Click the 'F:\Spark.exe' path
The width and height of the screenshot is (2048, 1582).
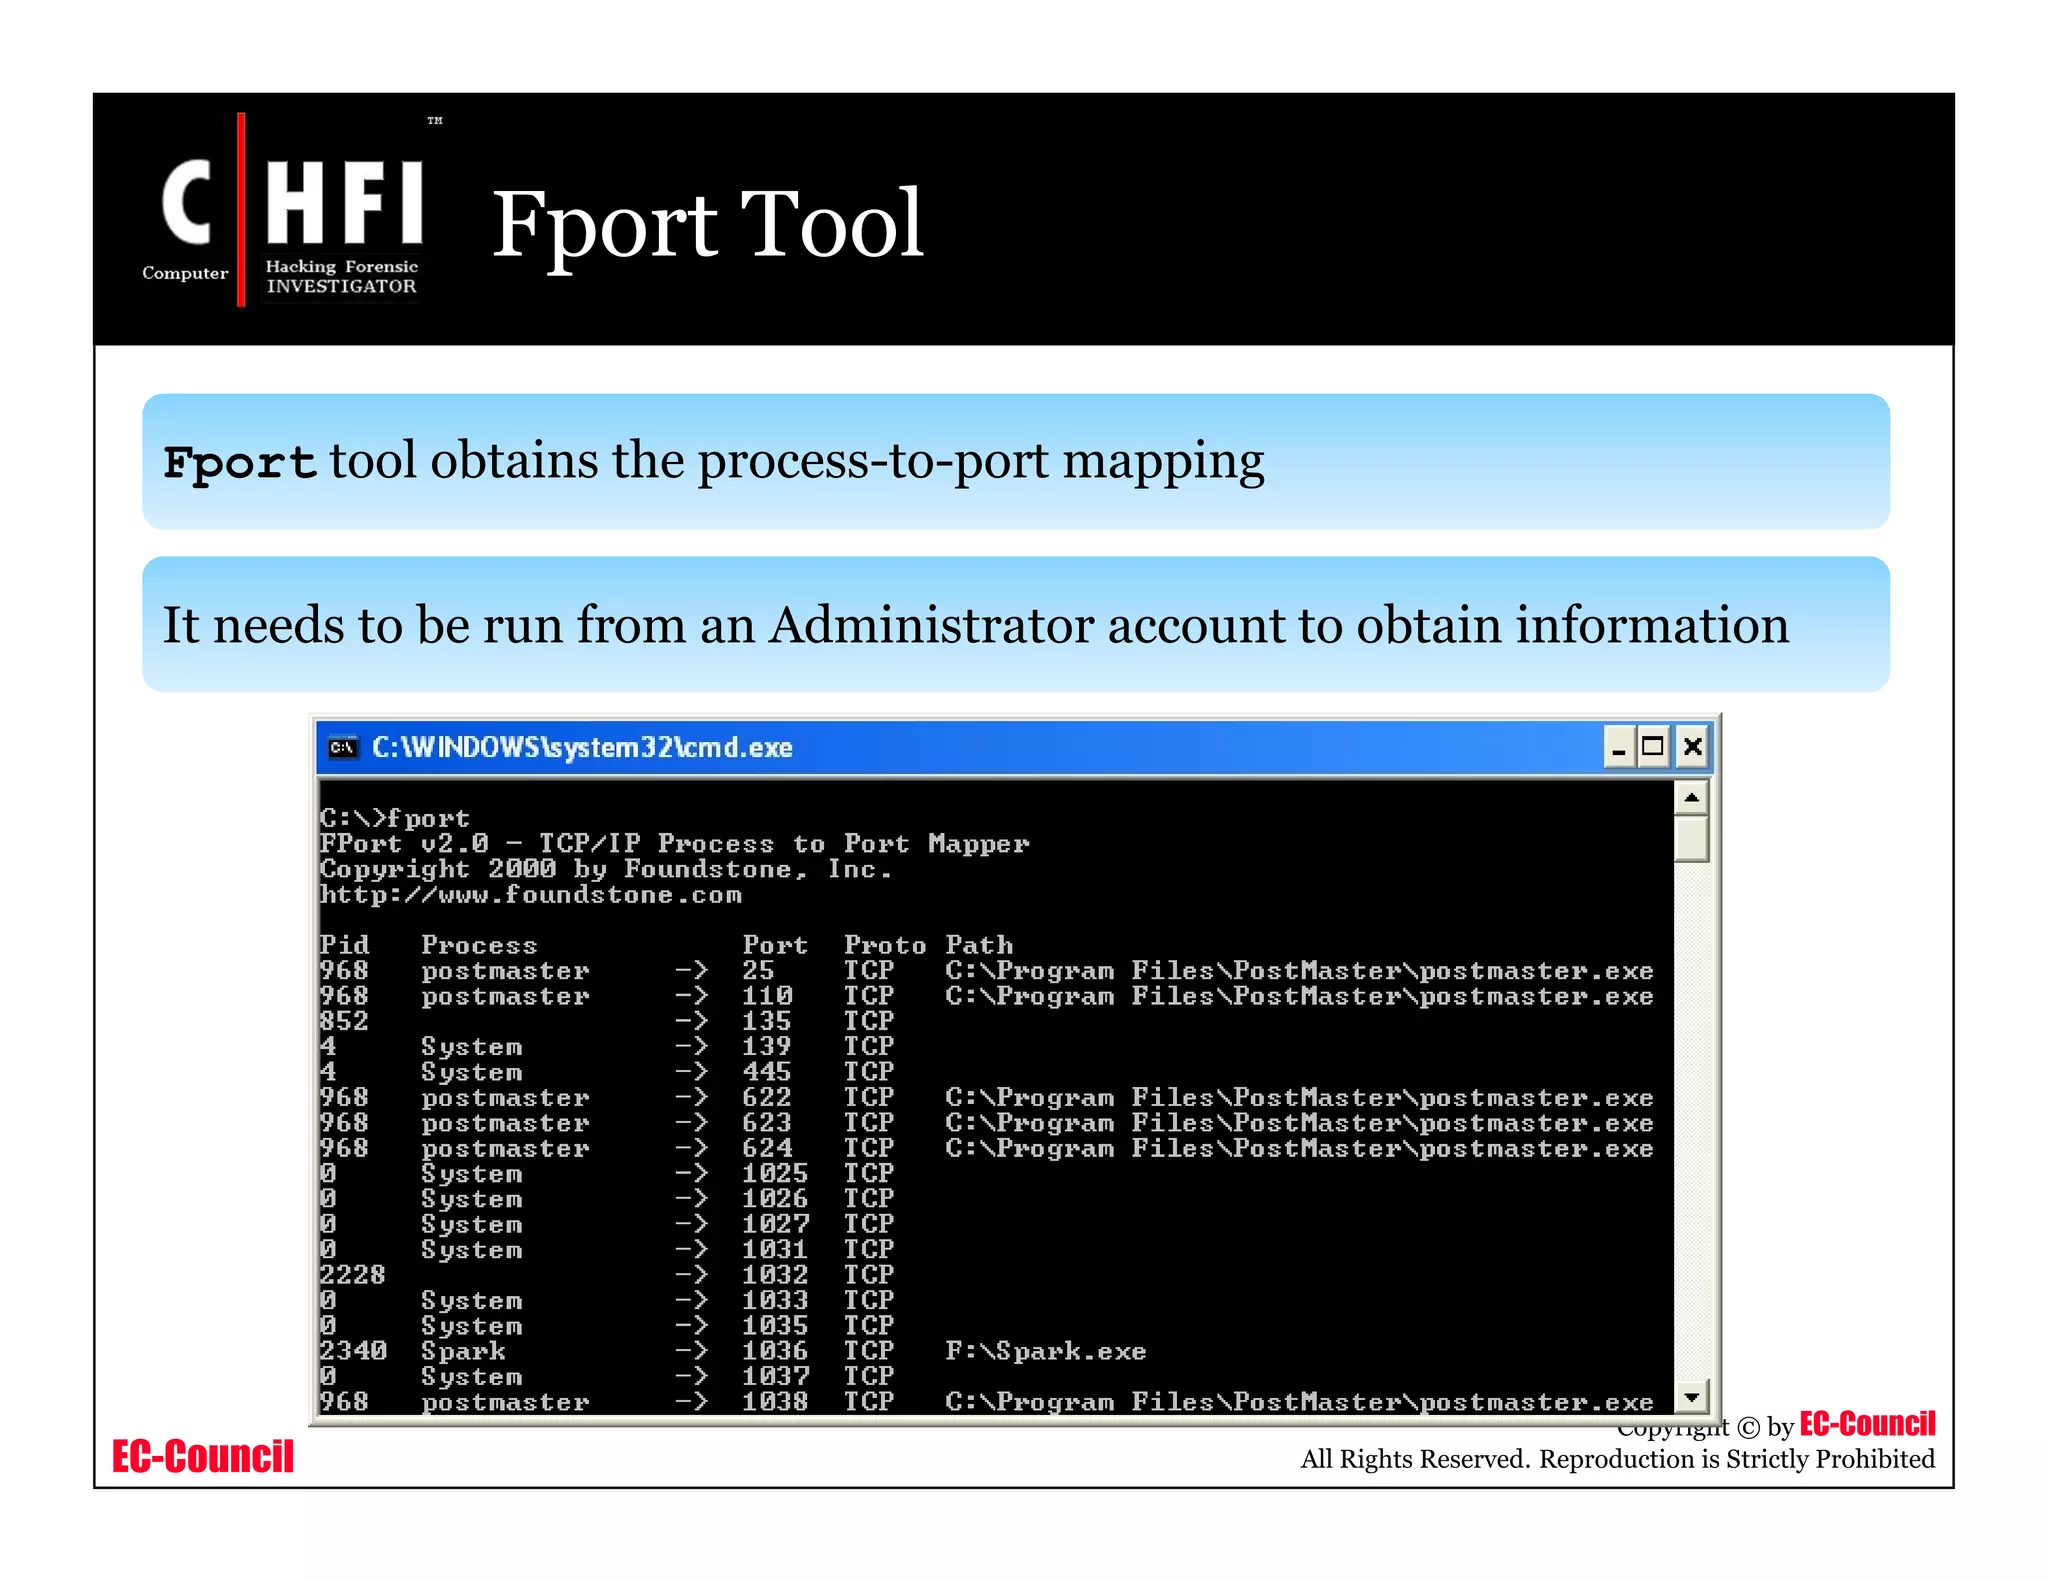pos(1046,1351)
